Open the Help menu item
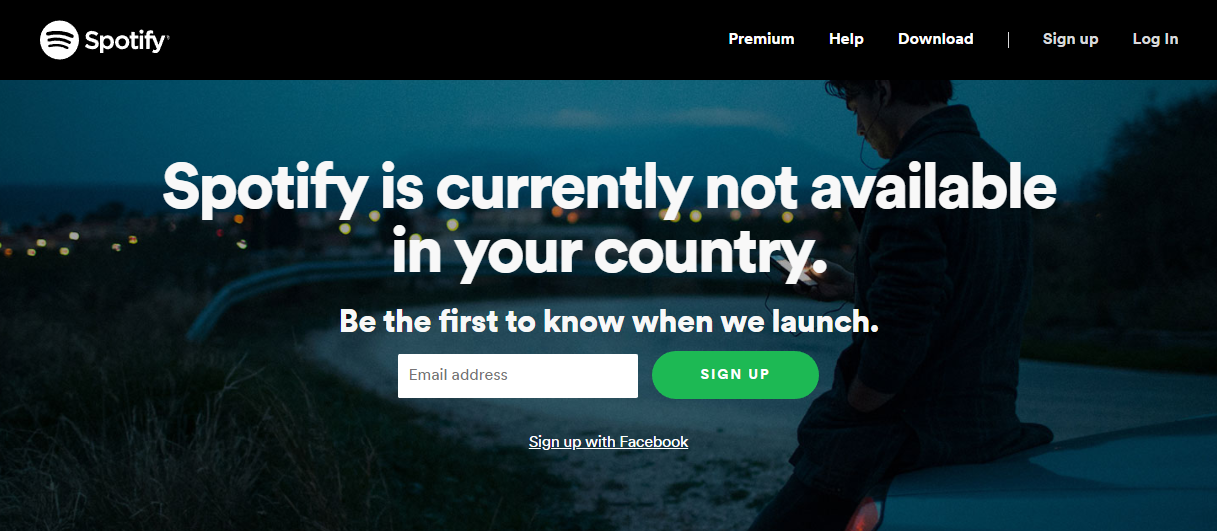Screen dimensions: 1217x531 [x=846, y=39]
